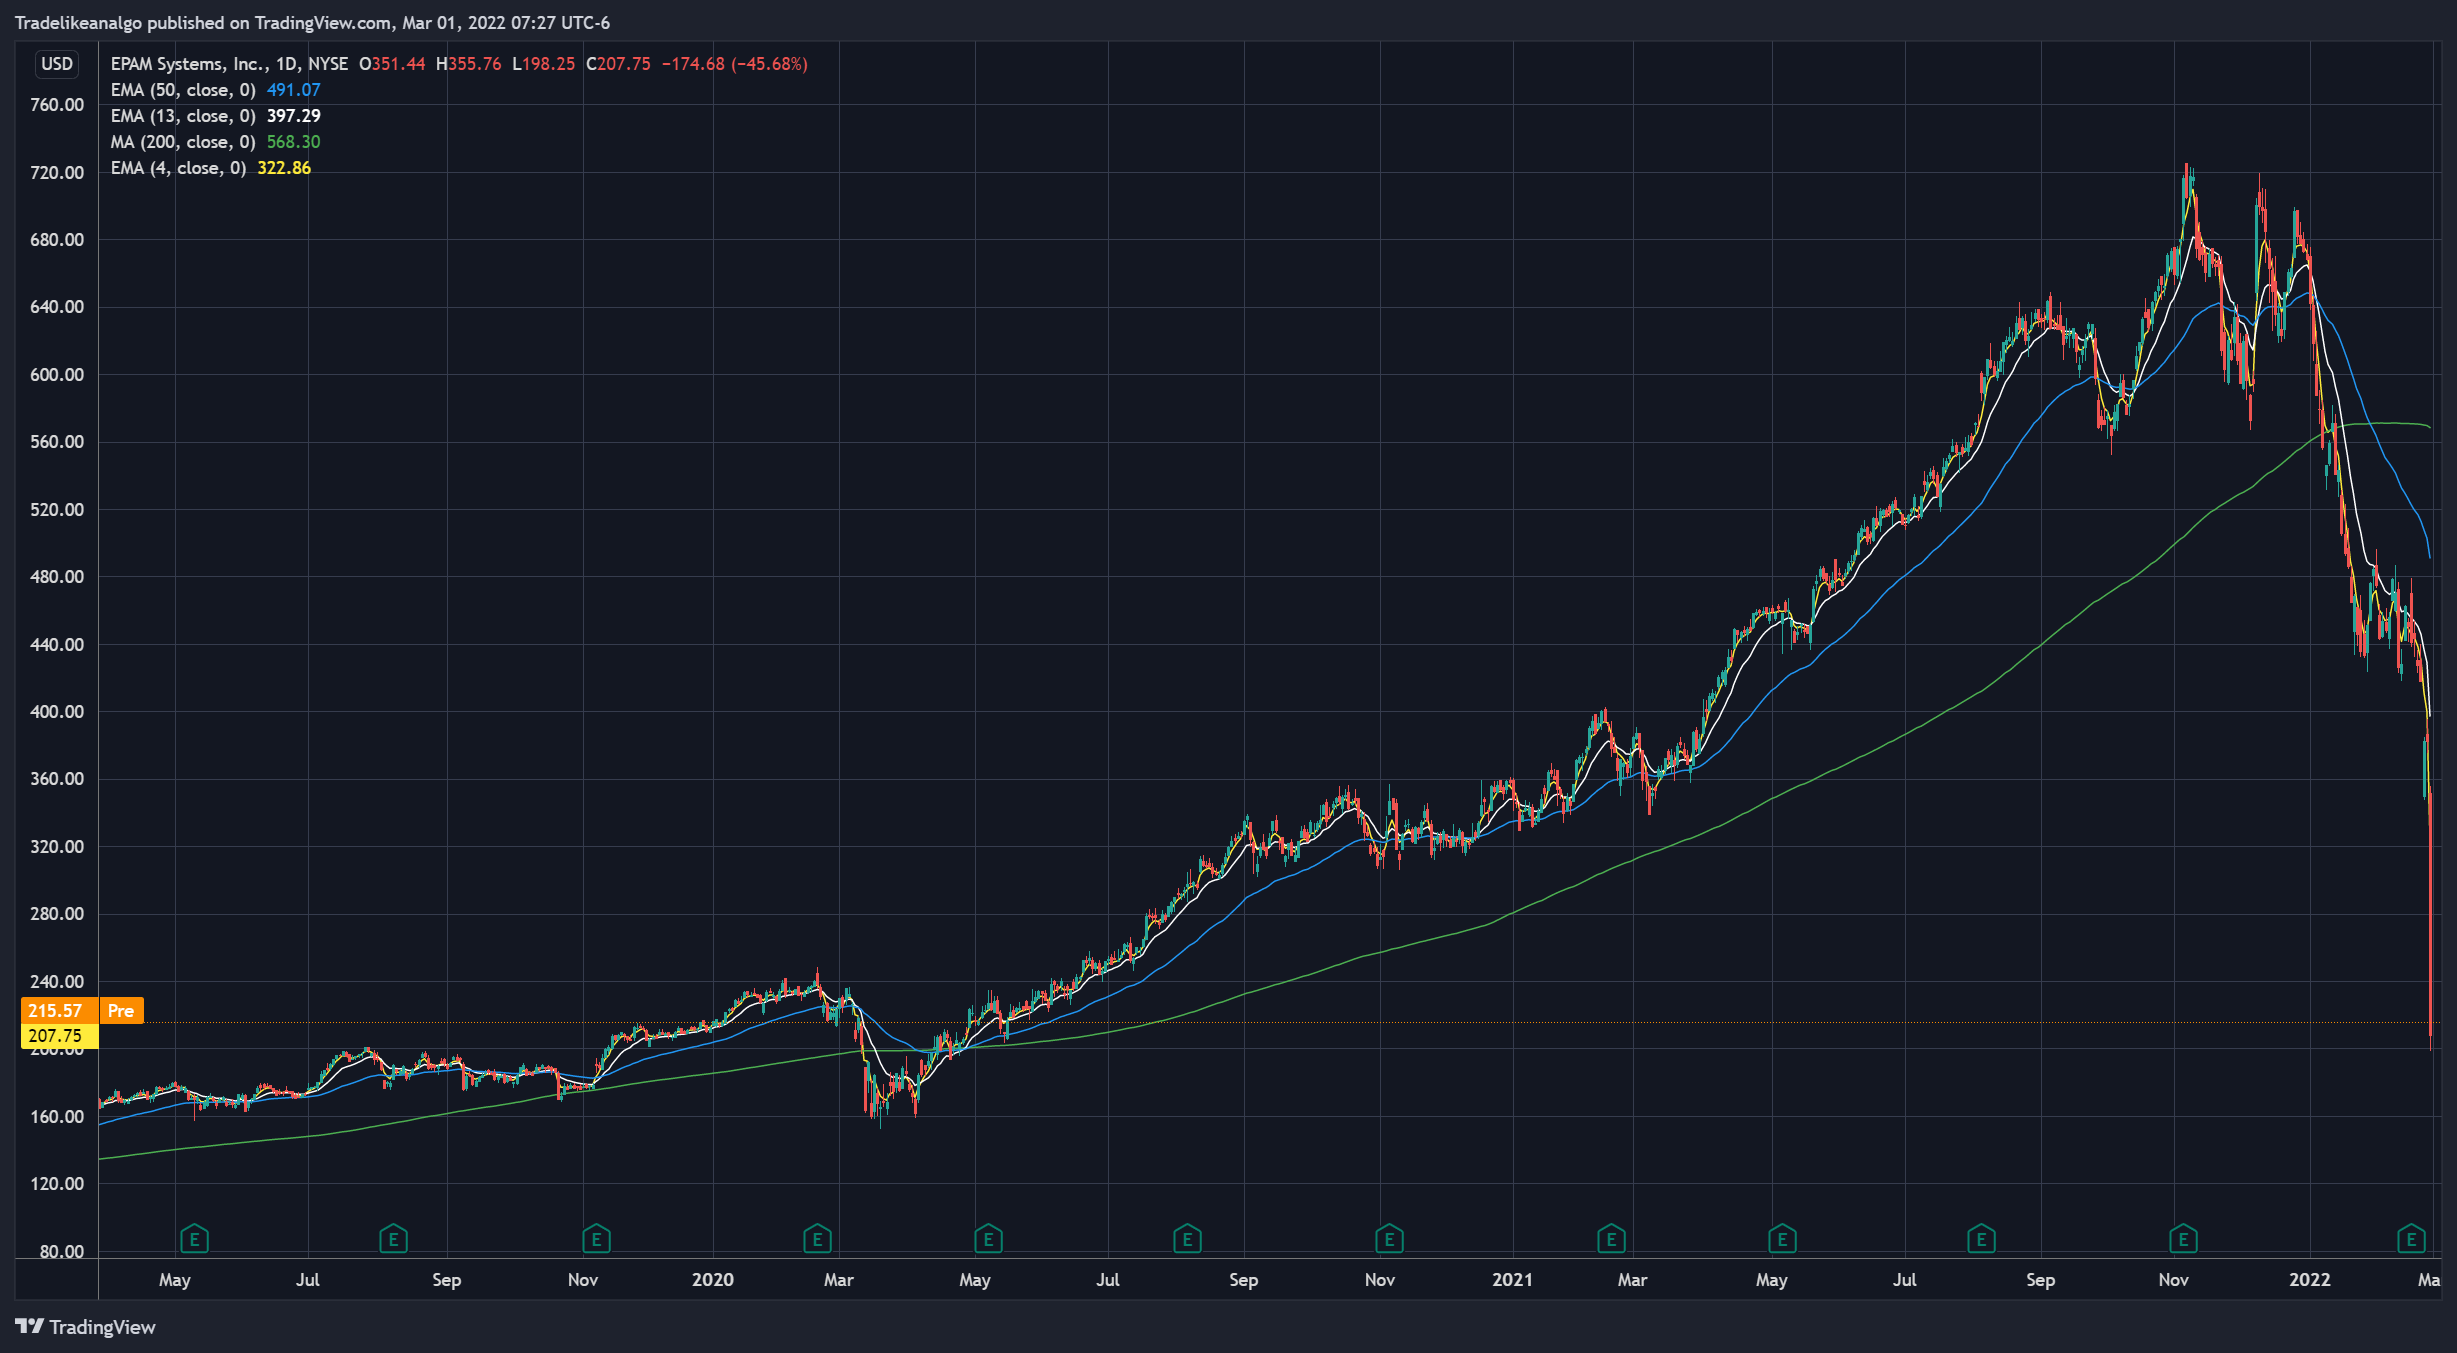Click the 400.00 price axis label

(57, 711)
